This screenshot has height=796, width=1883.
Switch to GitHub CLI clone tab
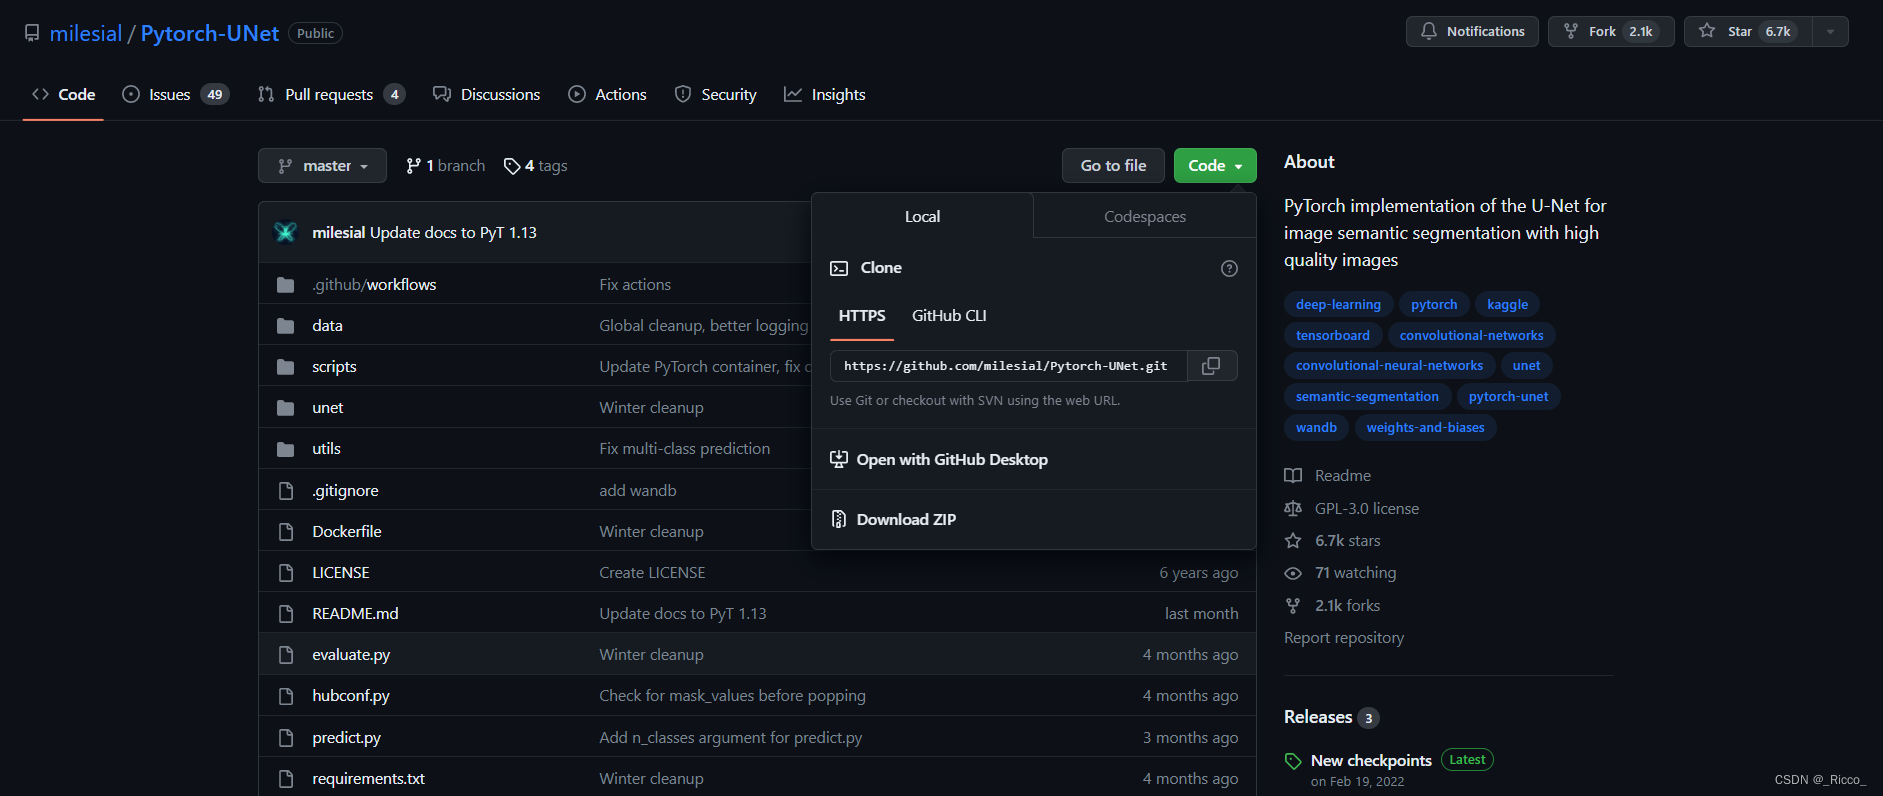[949, 316]
